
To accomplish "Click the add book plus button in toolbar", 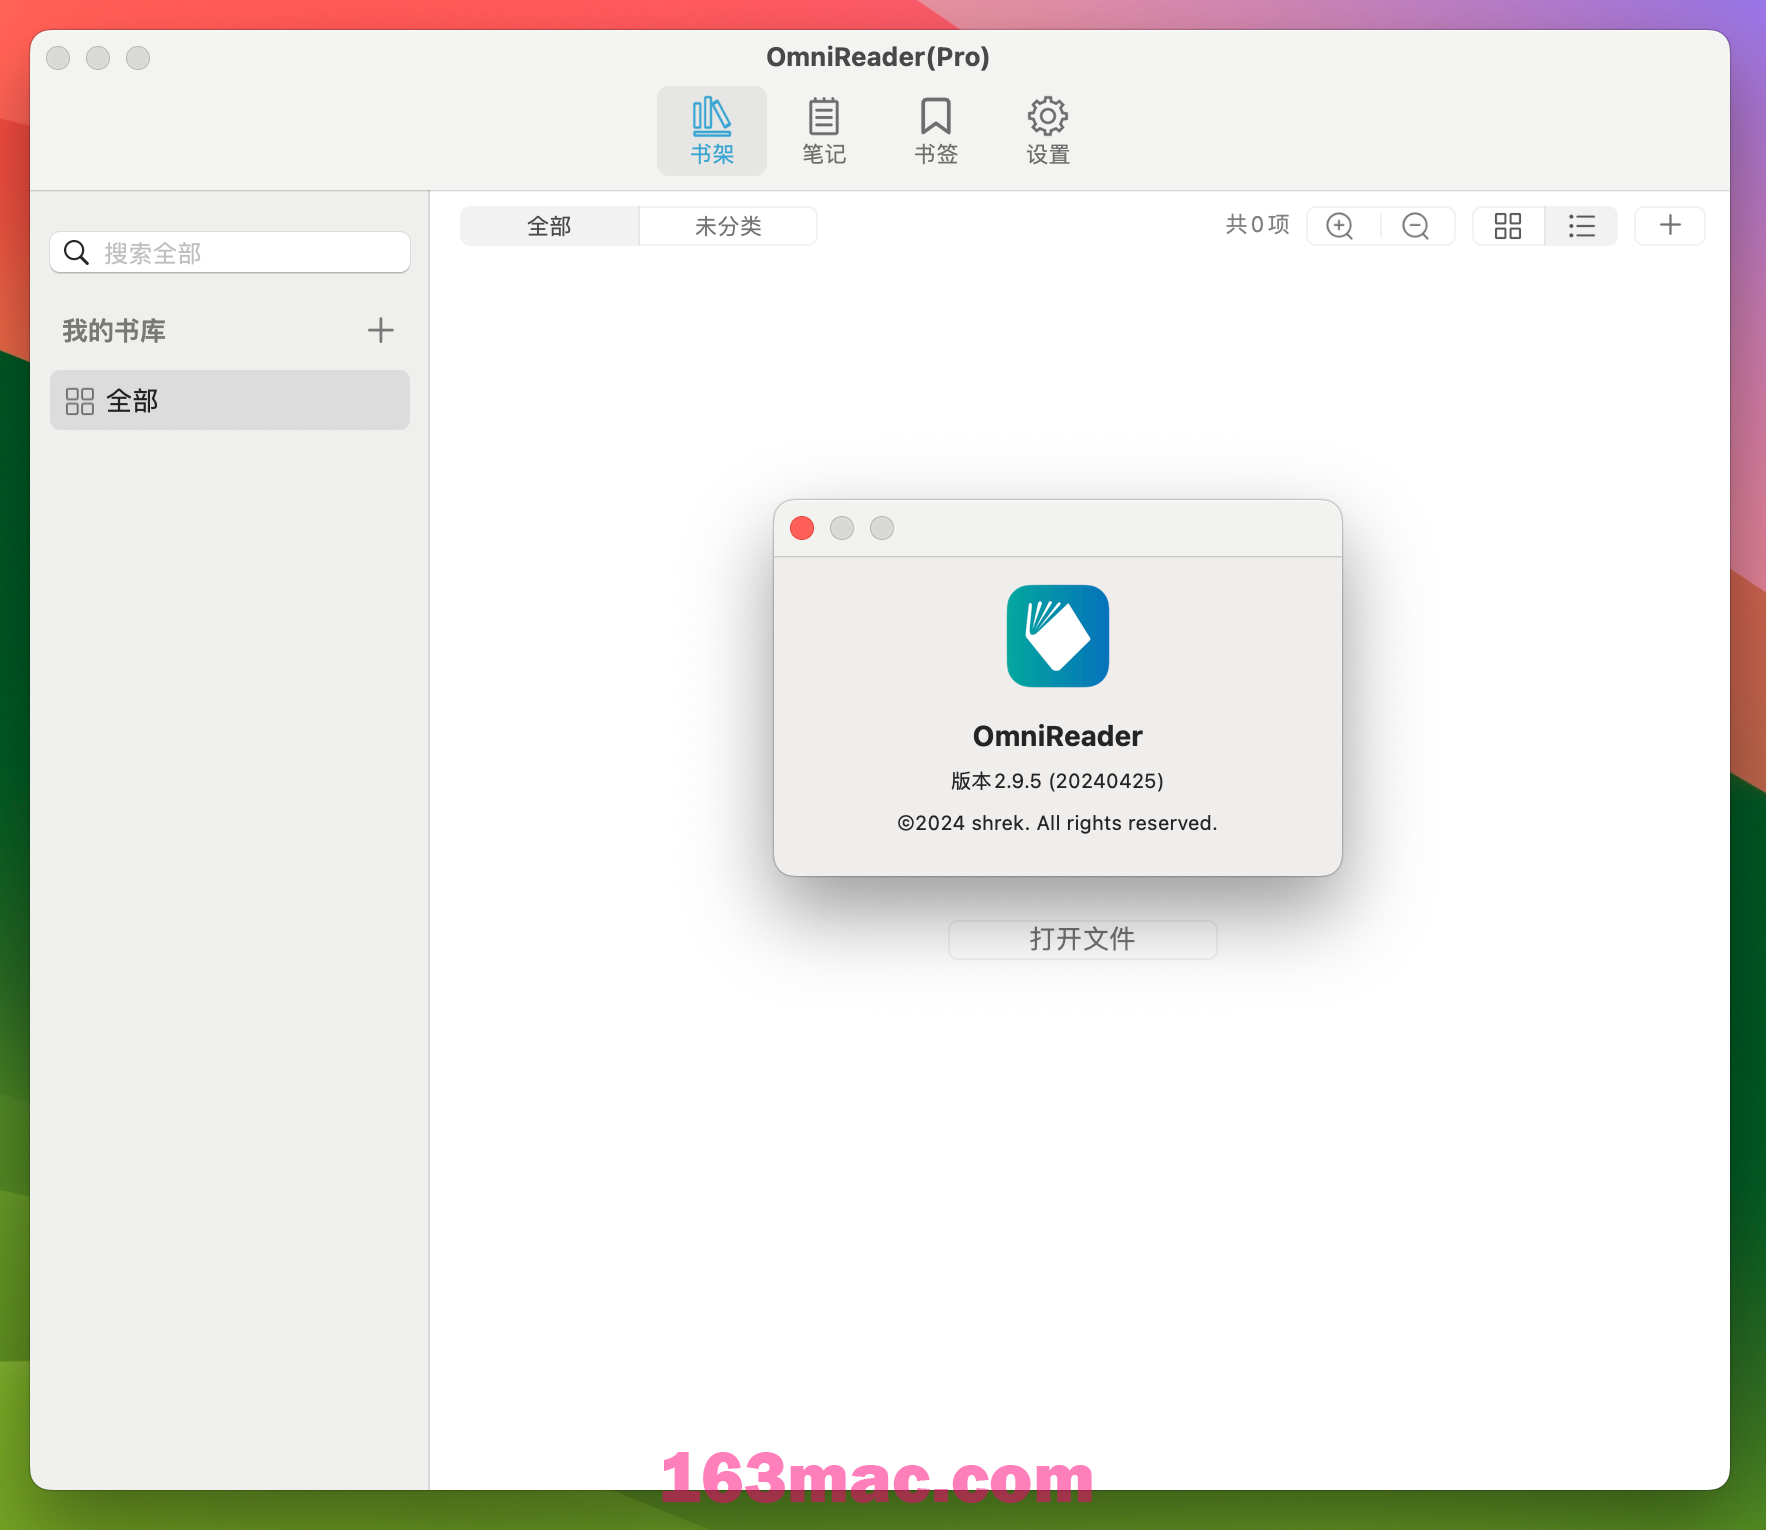I will (1670, 225).
